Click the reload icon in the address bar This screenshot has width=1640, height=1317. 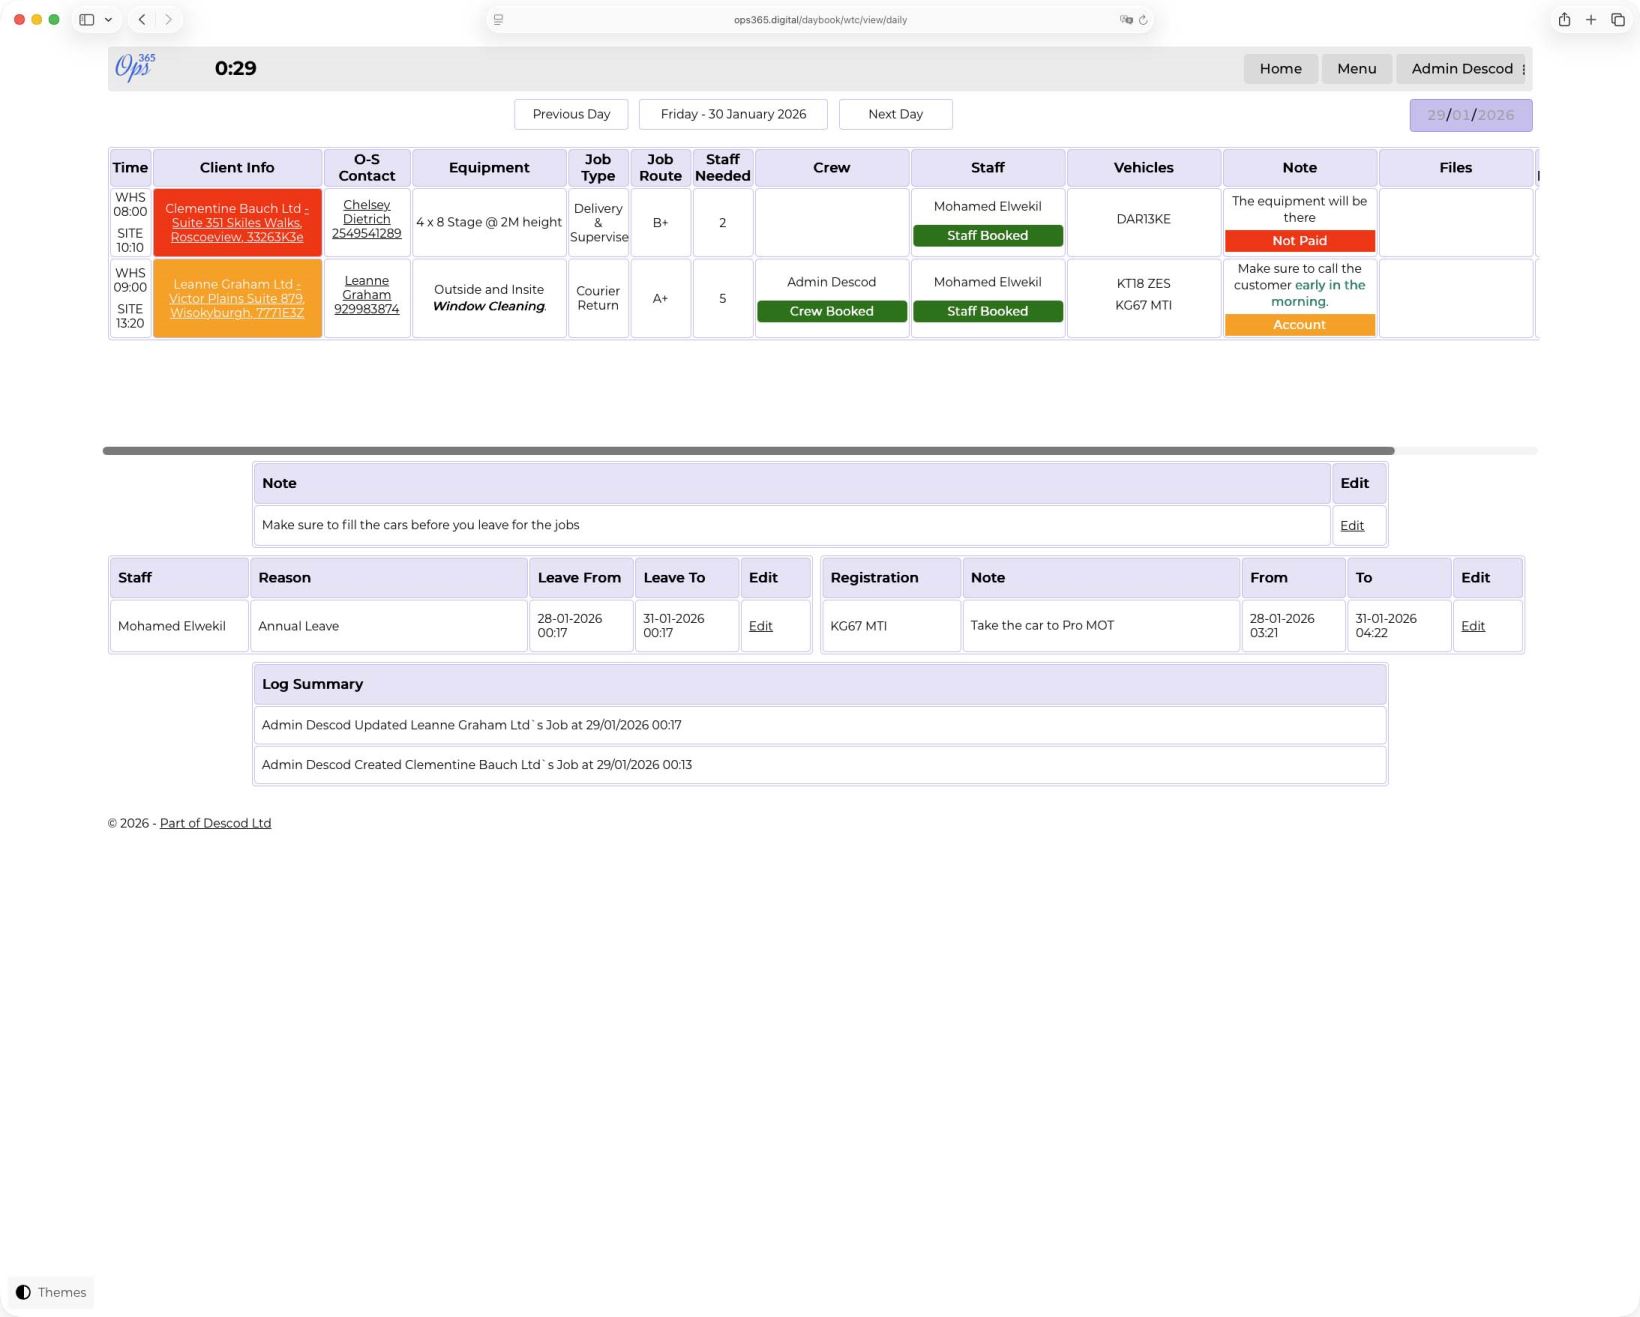1144,19
